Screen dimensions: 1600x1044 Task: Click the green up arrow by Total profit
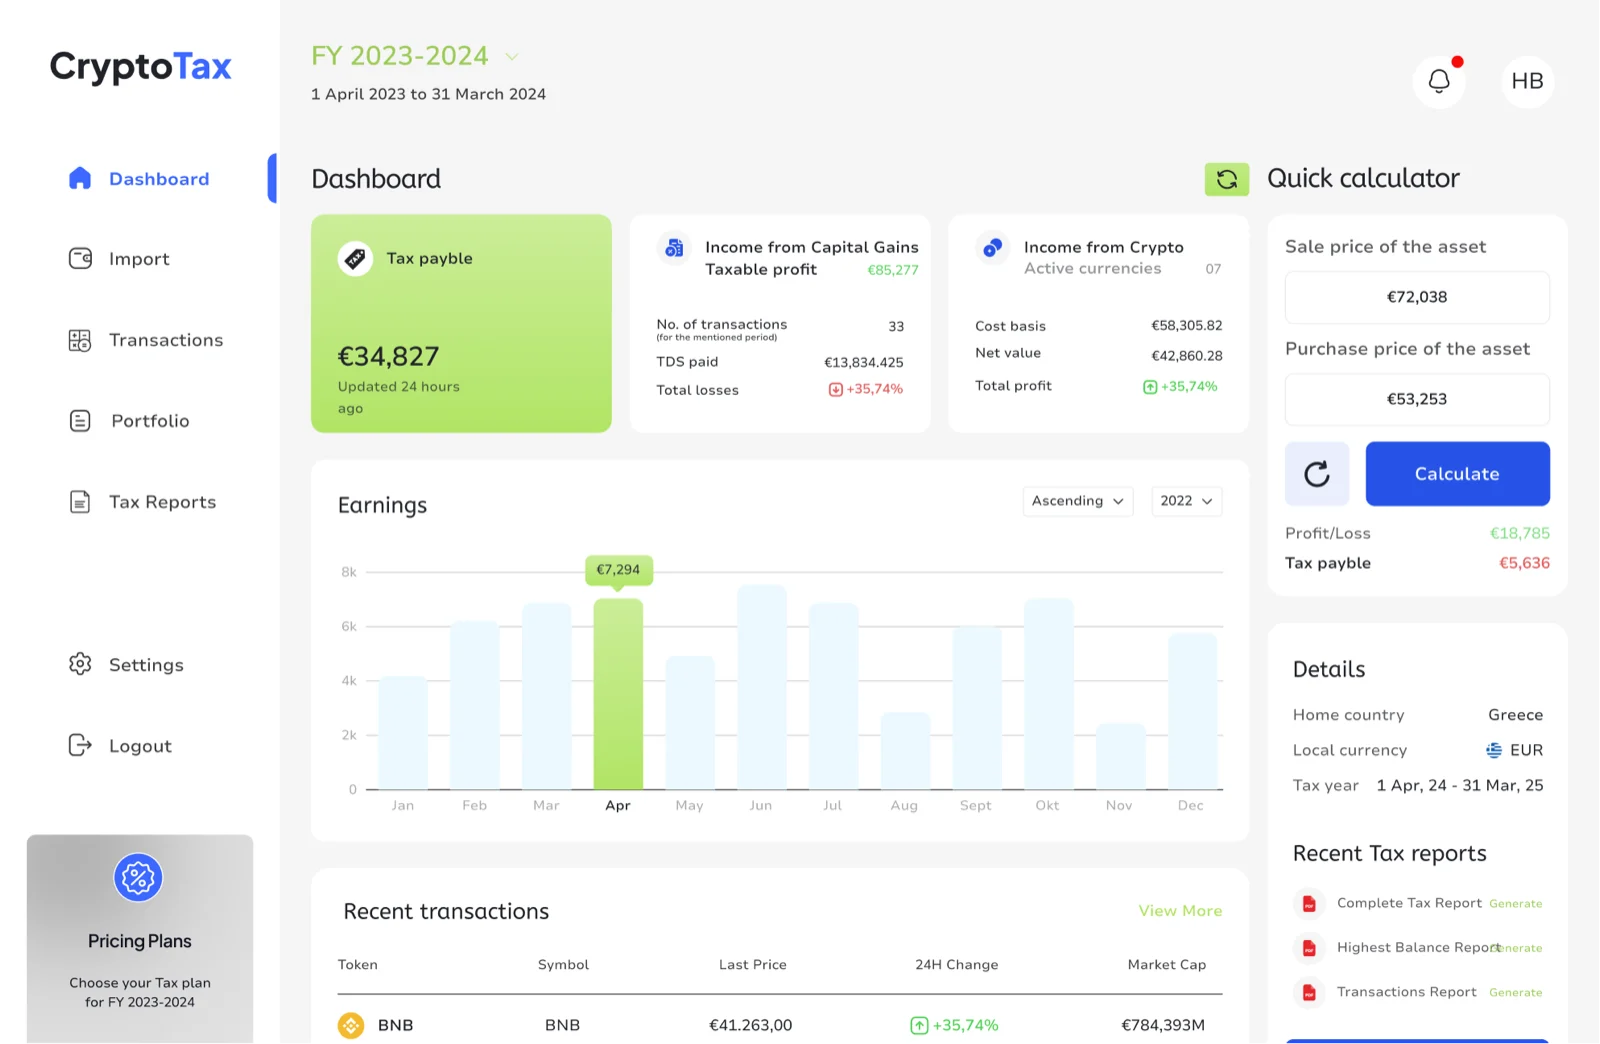1150,387
